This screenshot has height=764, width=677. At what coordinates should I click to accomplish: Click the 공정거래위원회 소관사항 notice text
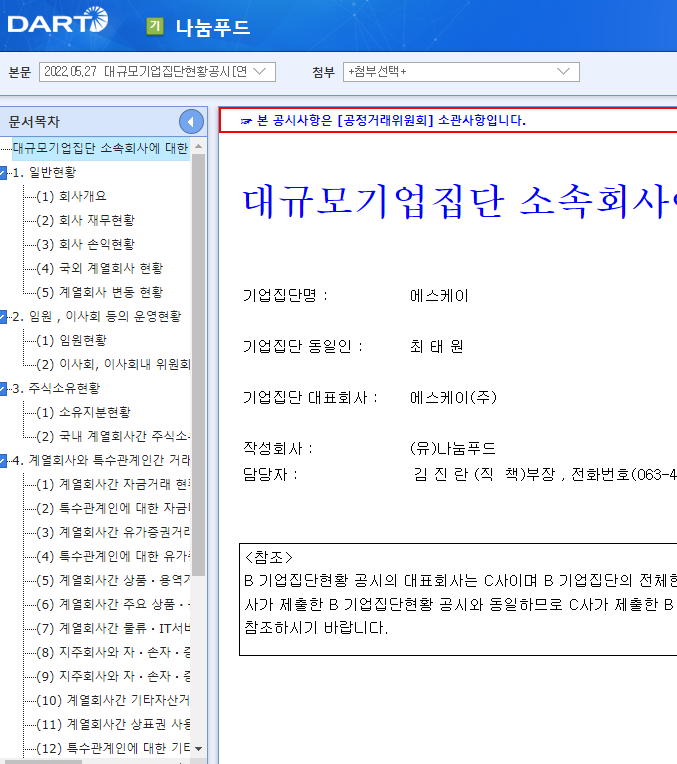point(391,120)
